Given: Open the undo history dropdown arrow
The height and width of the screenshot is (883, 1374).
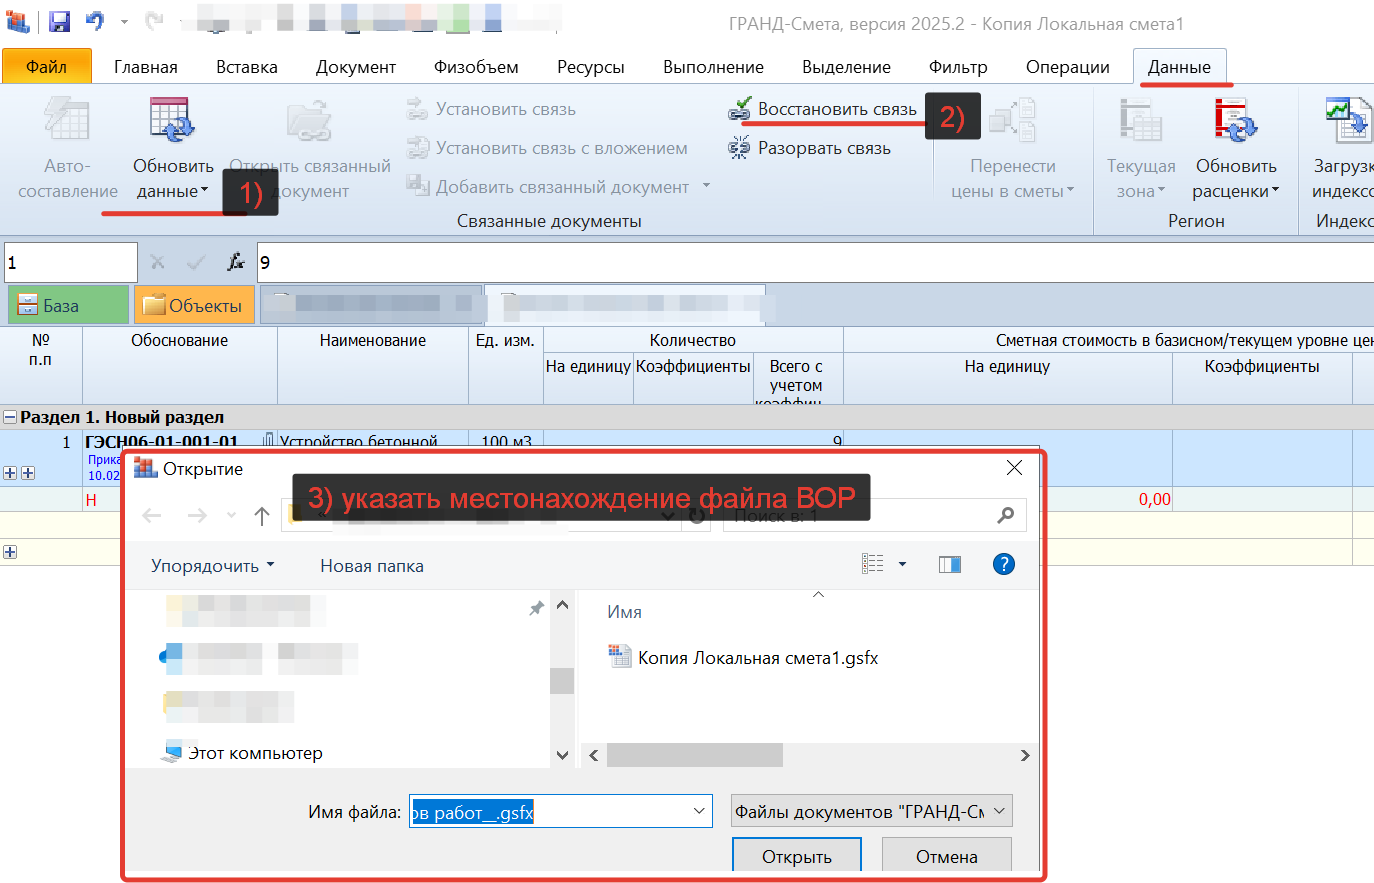Looking at the screenshot, I should coord(124,21).
